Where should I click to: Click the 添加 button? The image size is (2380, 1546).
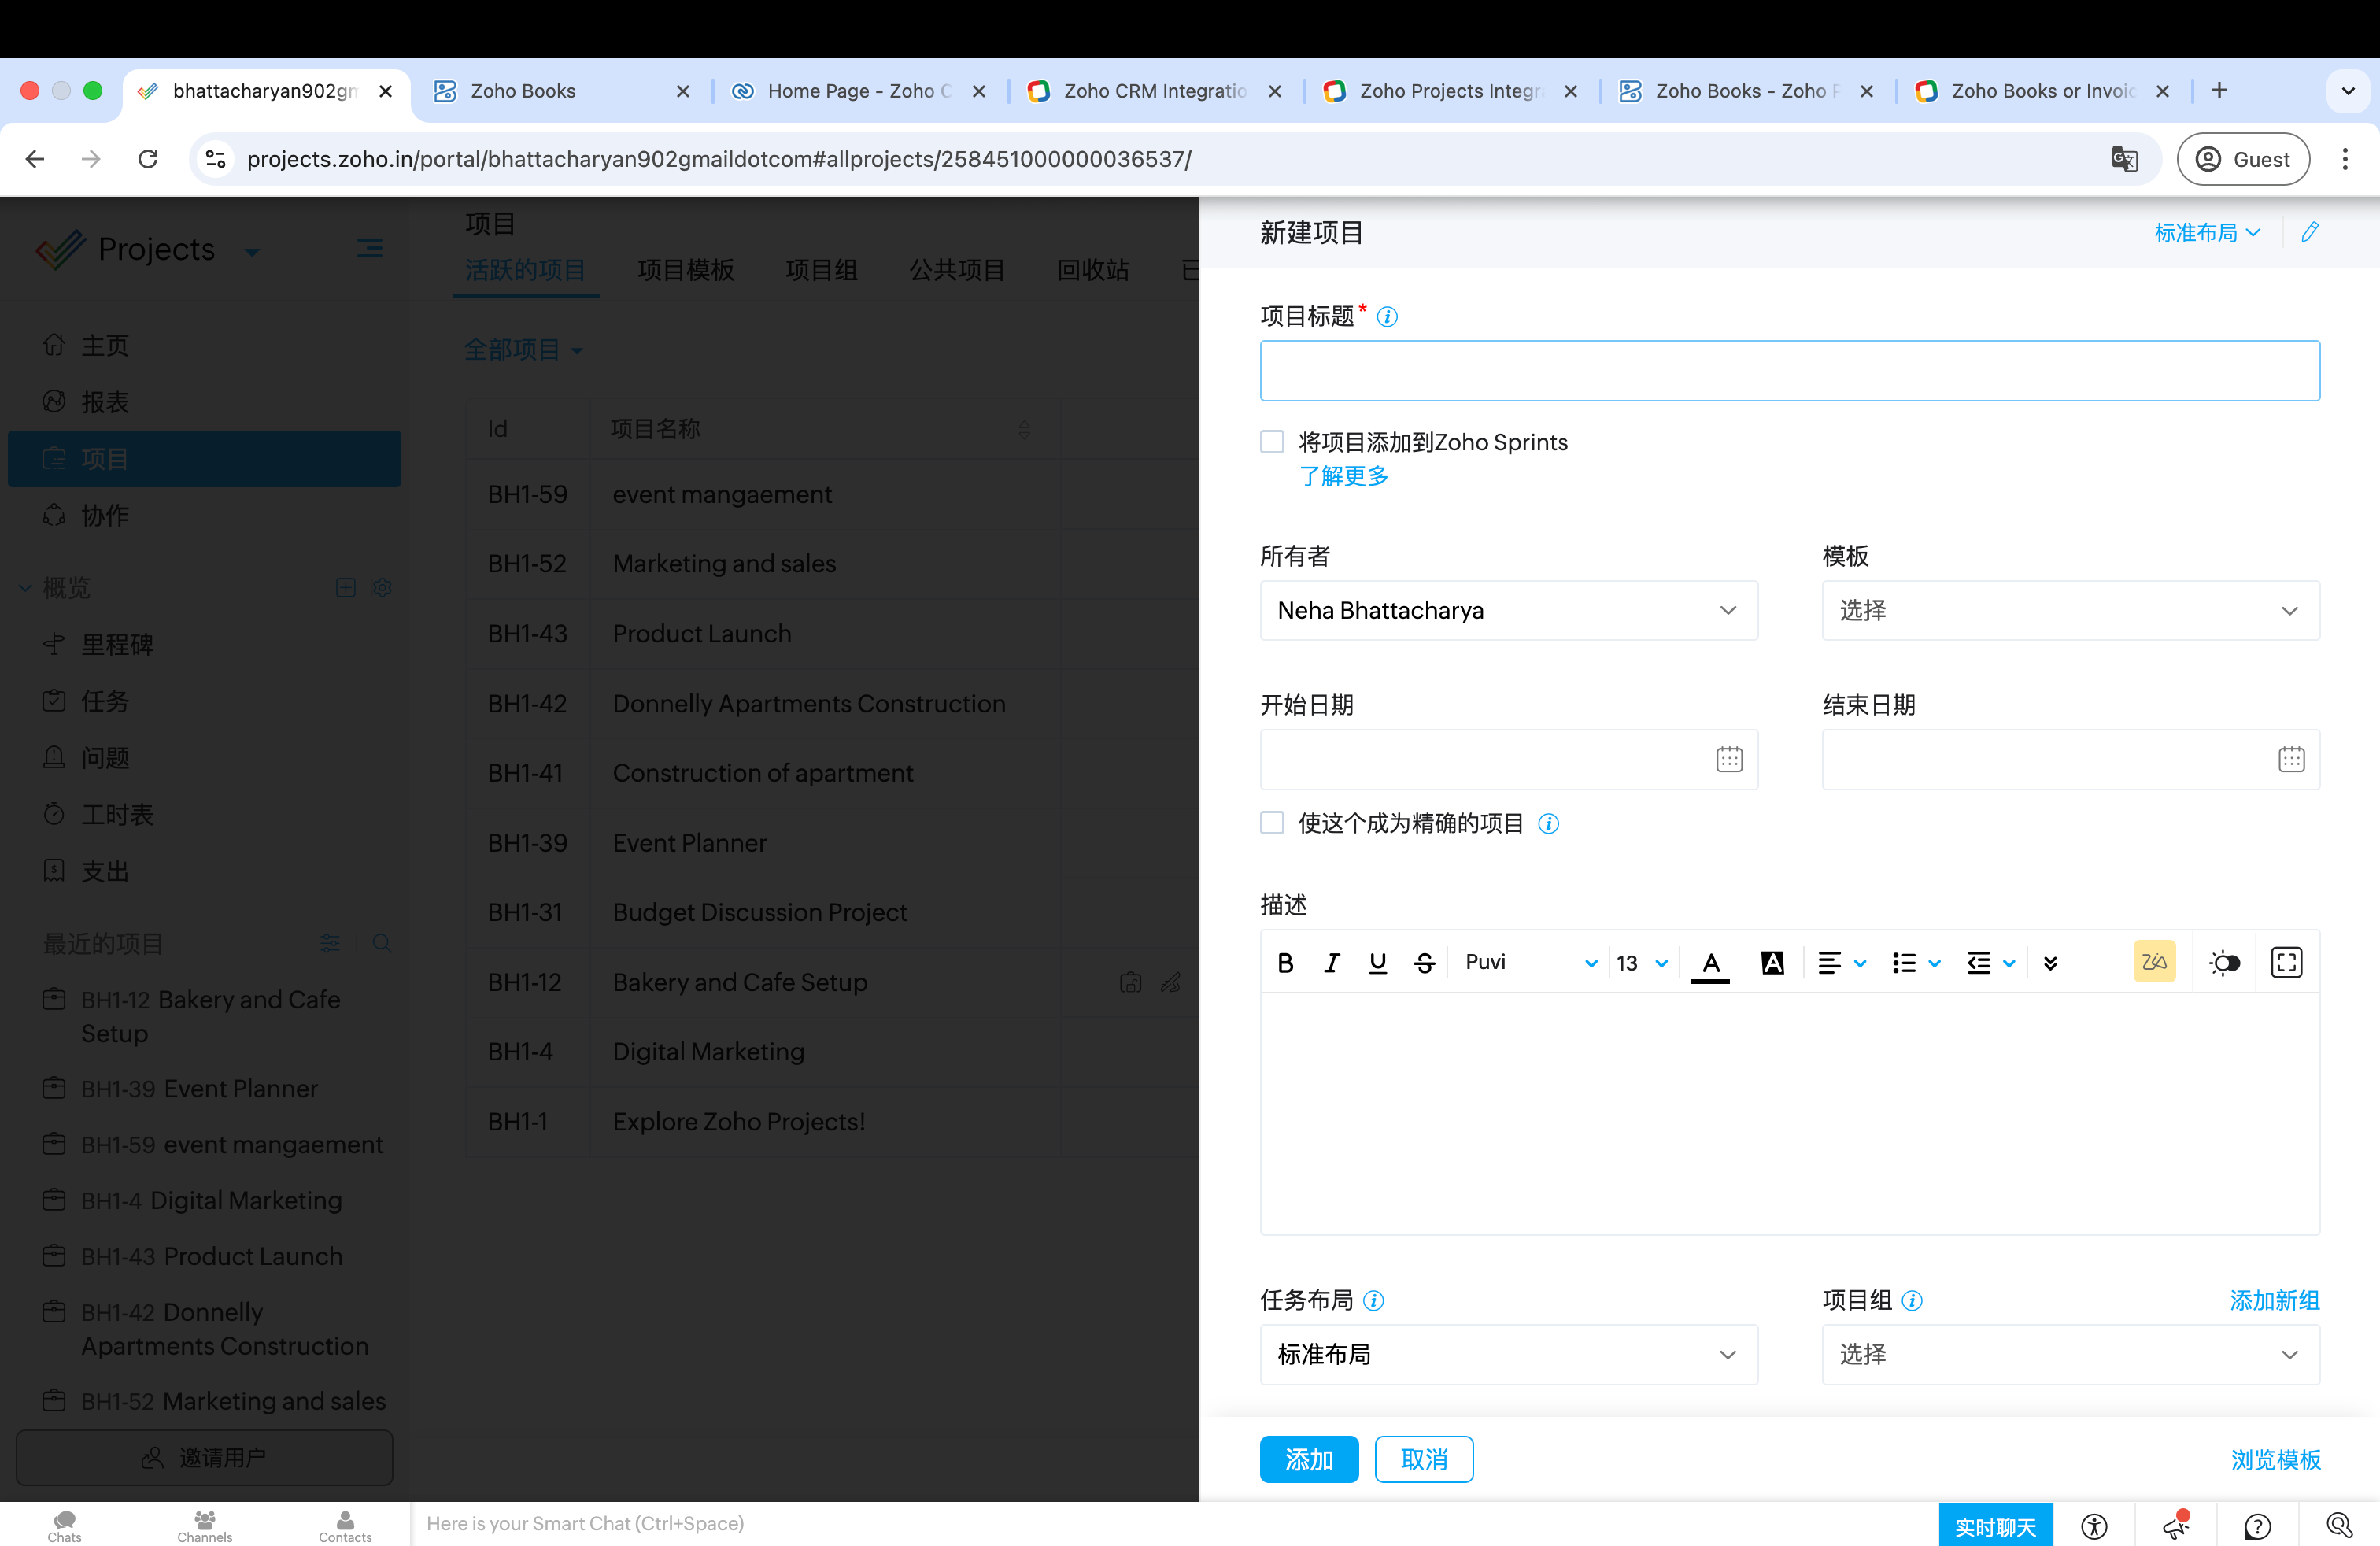[x=1308, y=1459]
